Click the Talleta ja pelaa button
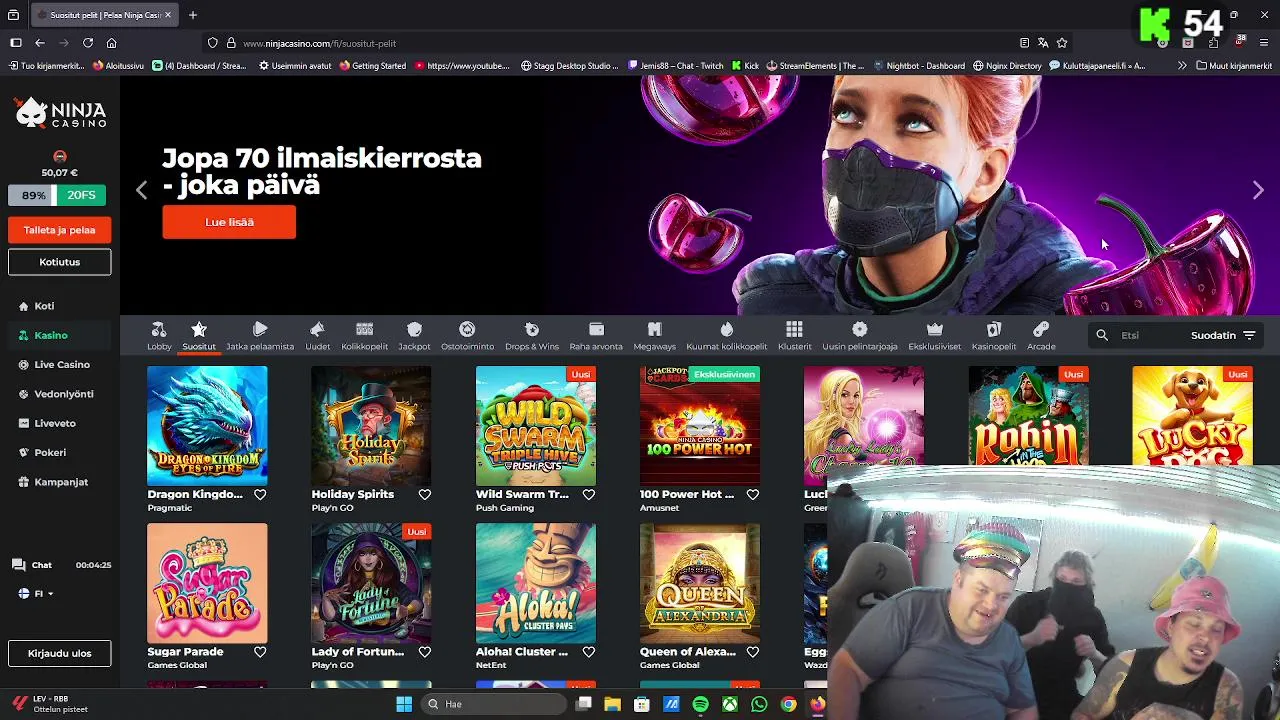This screenshot has height=720, width=1280. point(59,230)
